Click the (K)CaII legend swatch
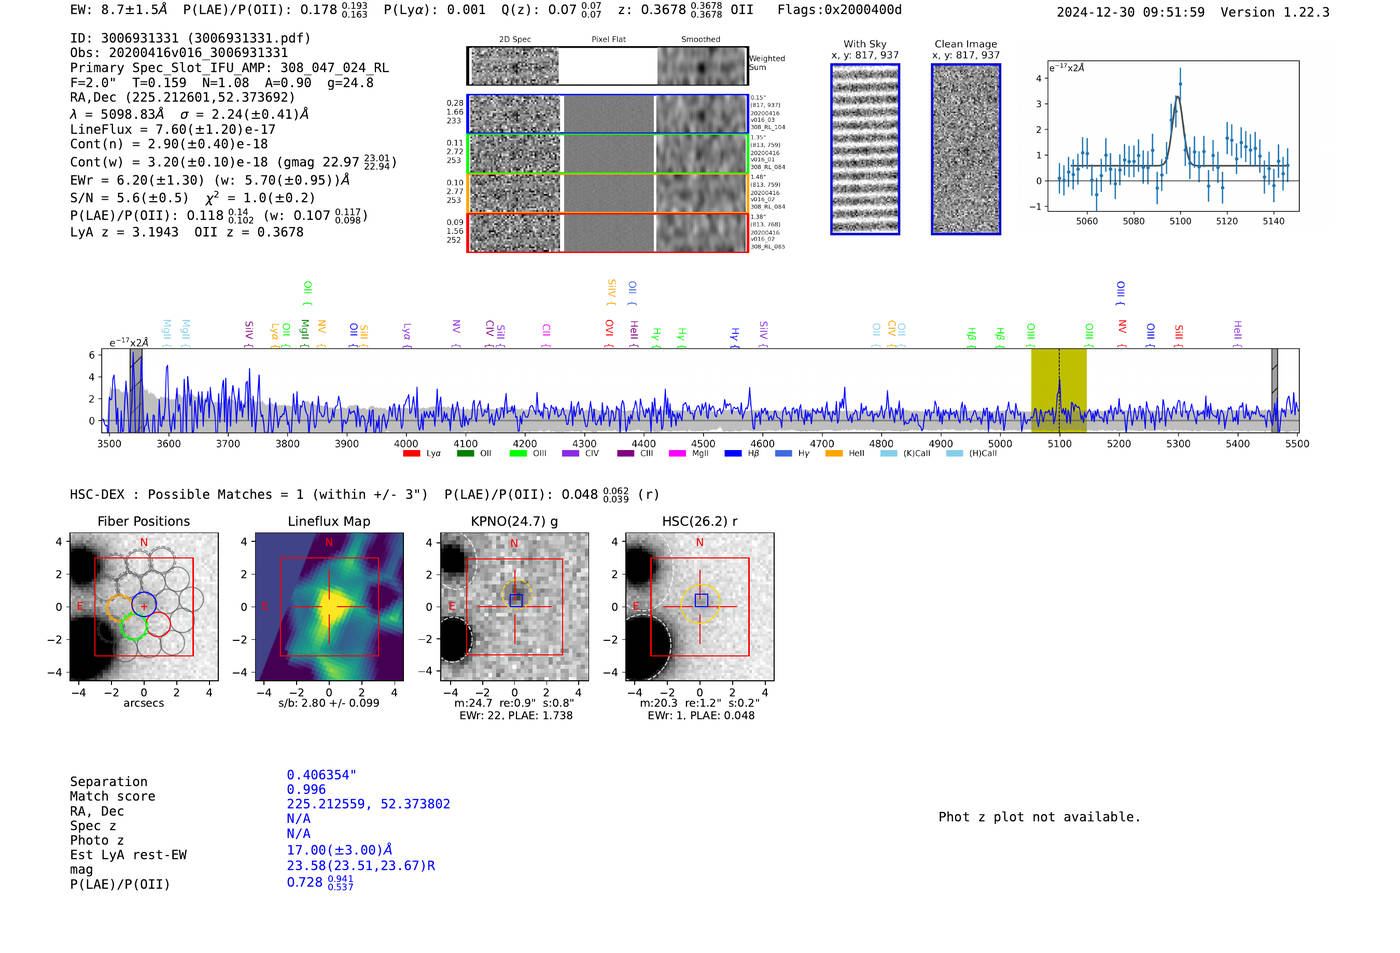 point(888,454)
